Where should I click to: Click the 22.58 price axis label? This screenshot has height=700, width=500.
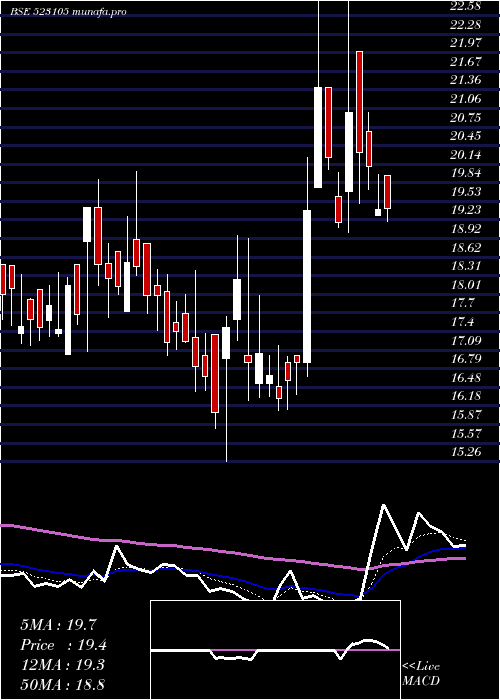point(466,6)
